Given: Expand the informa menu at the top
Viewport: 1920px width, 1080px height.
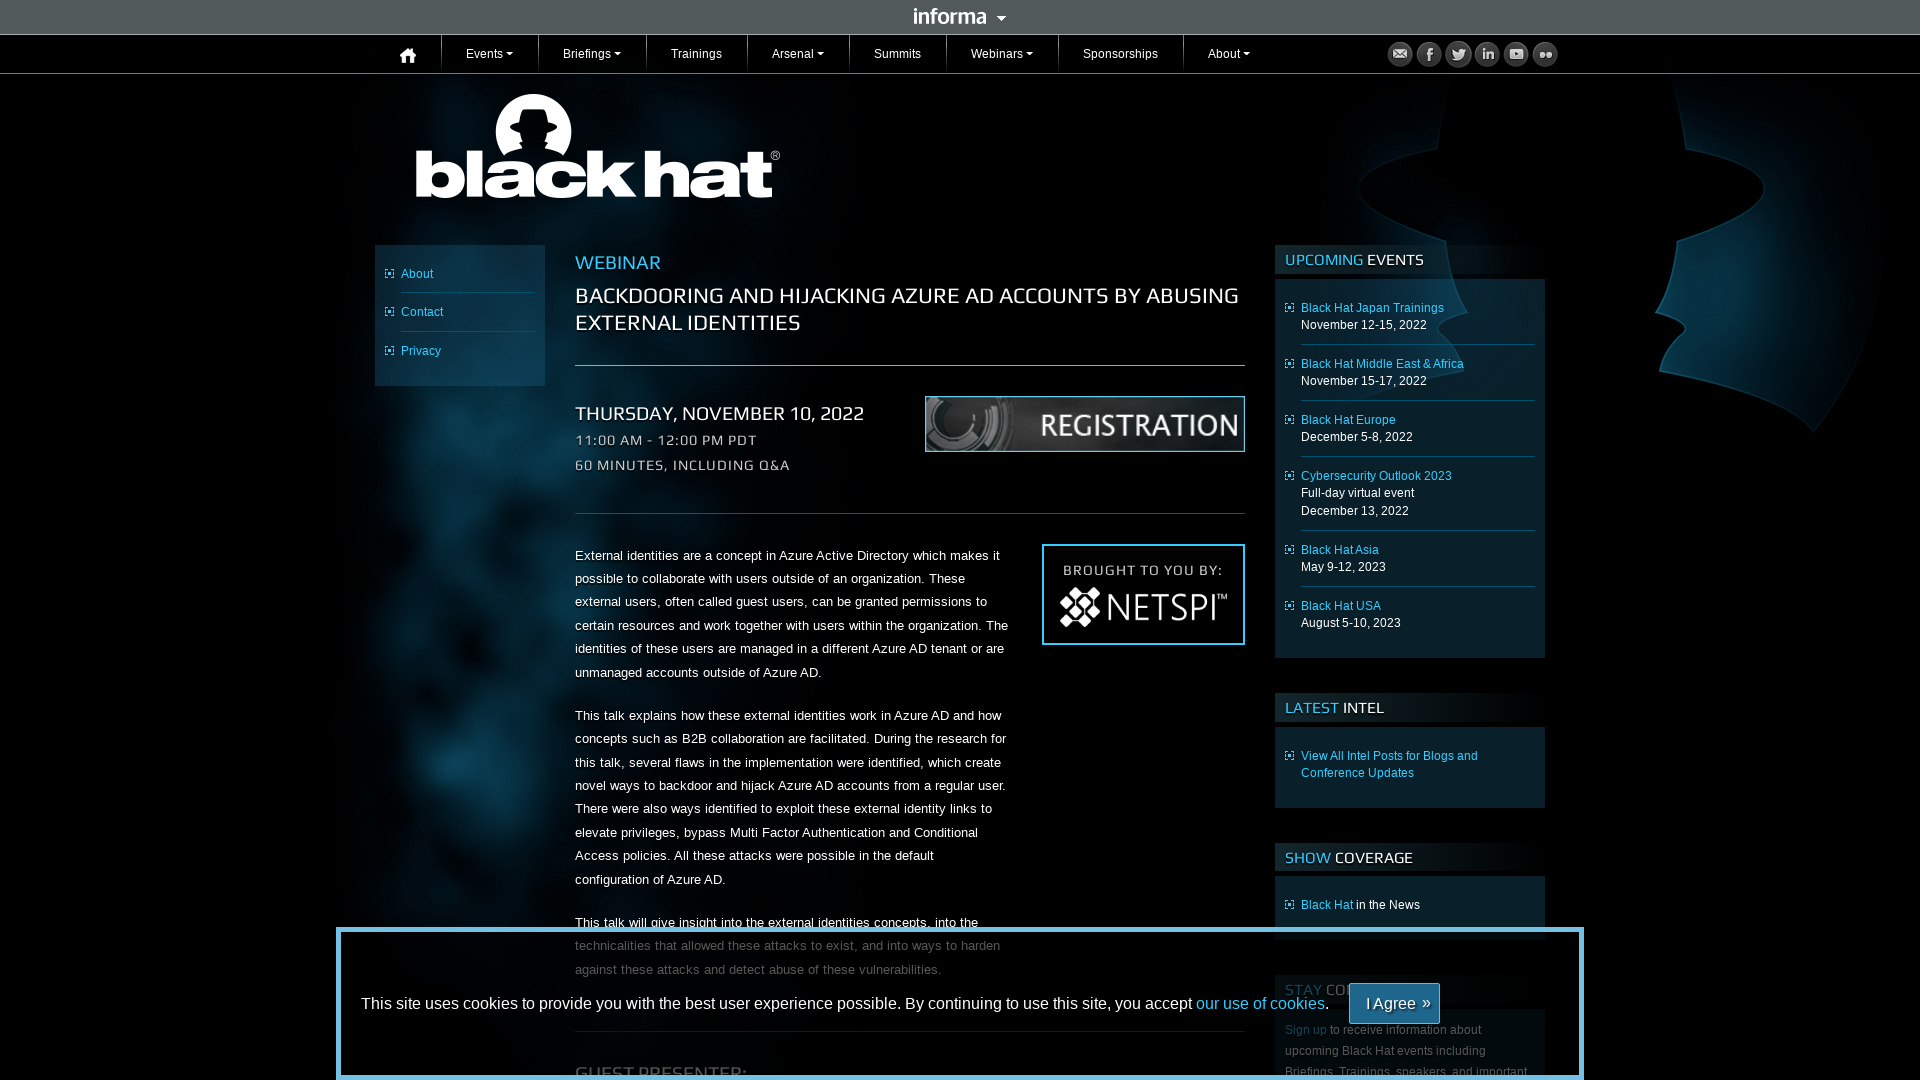Looking at the screenshot, I should click(x=959, y=16).
